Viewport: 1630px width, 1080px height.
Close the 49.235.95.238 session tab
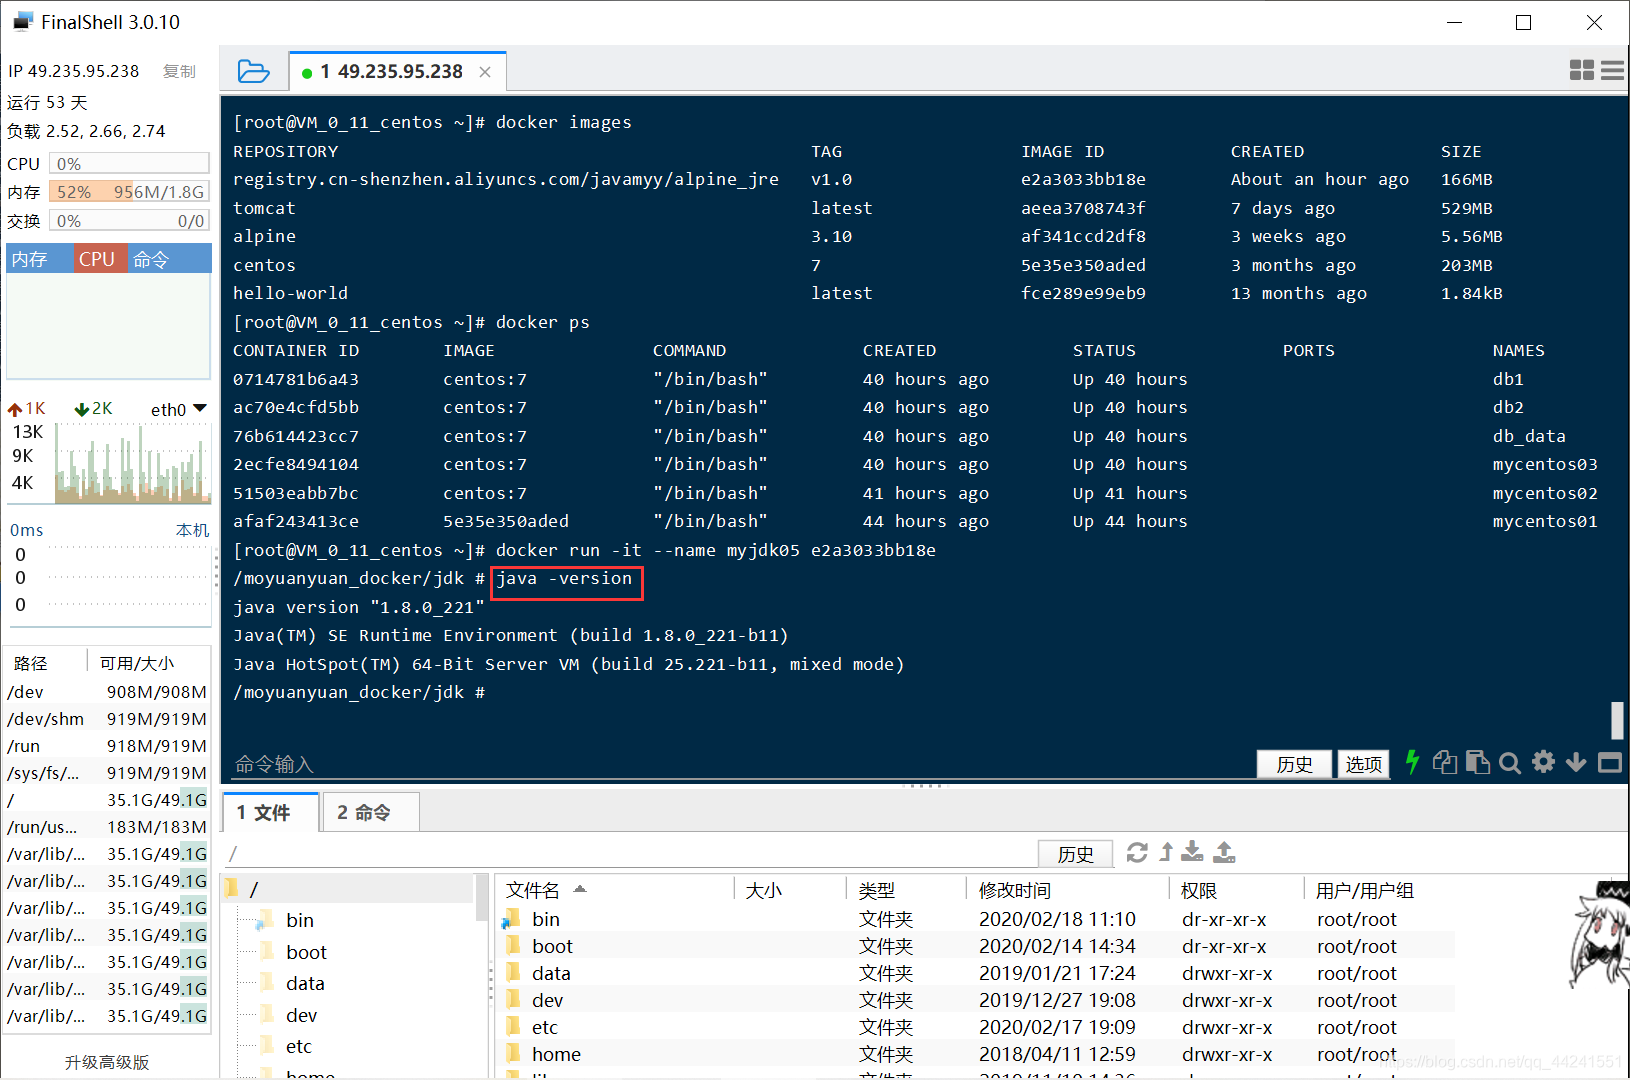coord(485,72)
